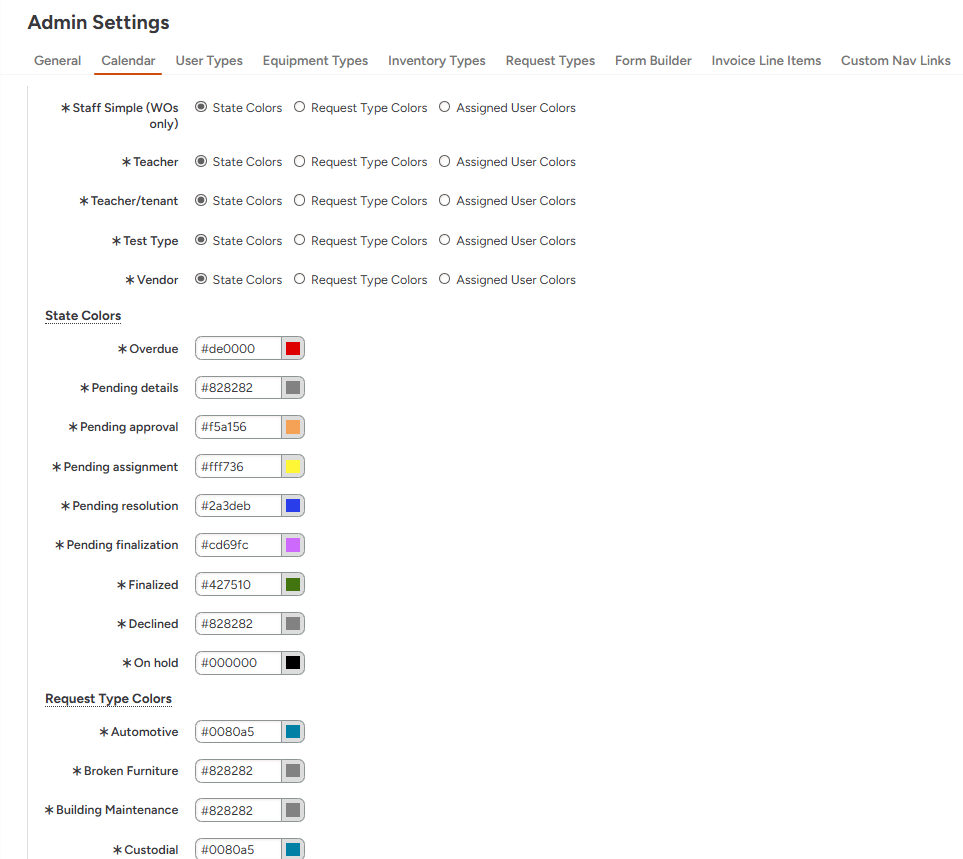963x859 pixels.
Task: Click the Pending details hex input field
Action: [238, 388]
